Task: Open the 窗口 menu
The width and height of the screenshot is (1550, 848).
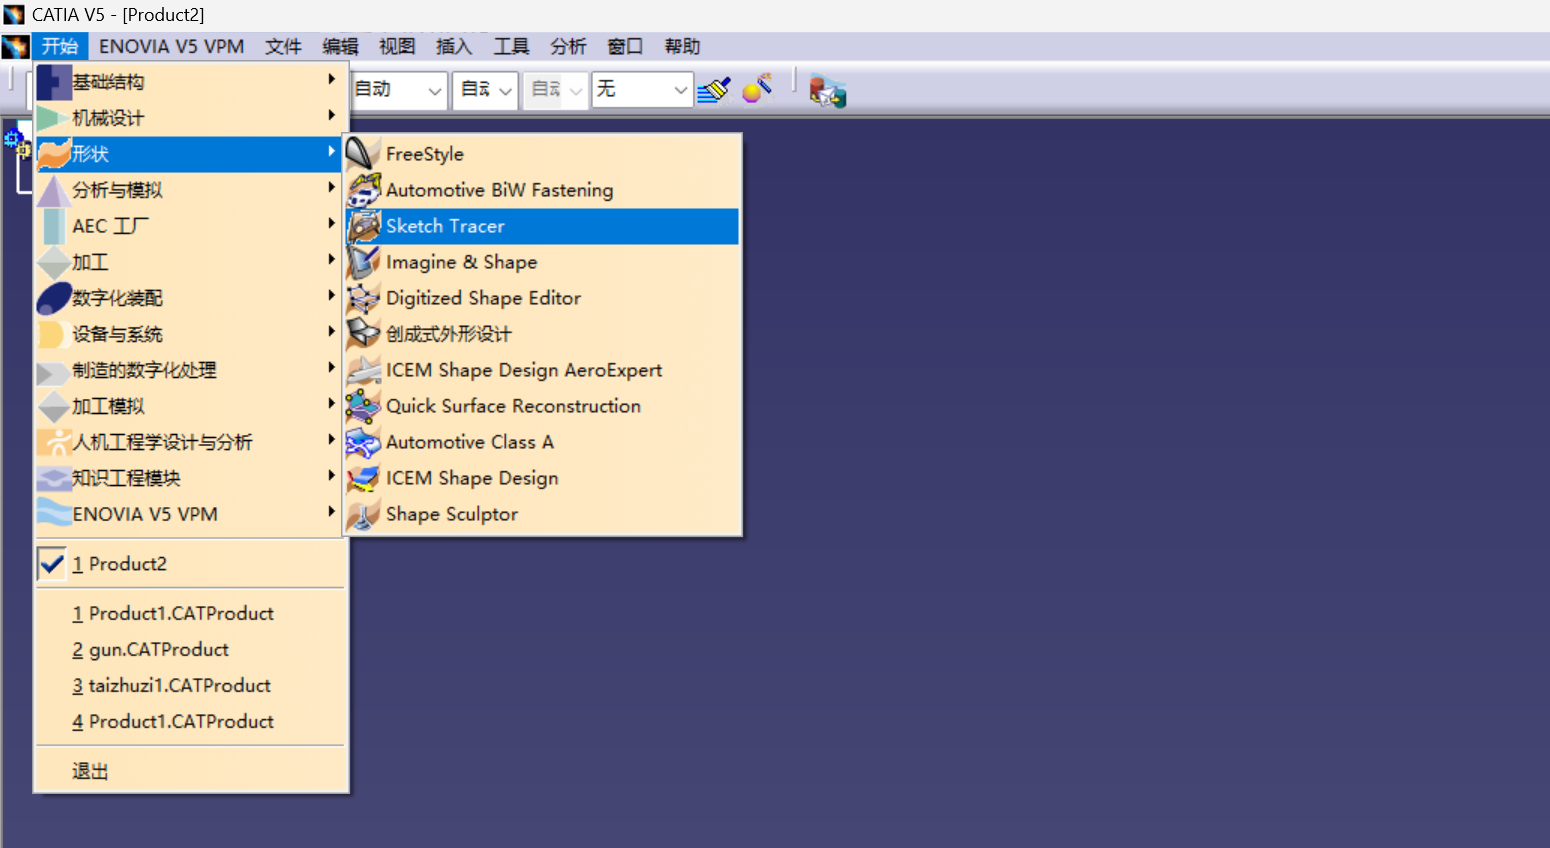Action: point(625,46)
